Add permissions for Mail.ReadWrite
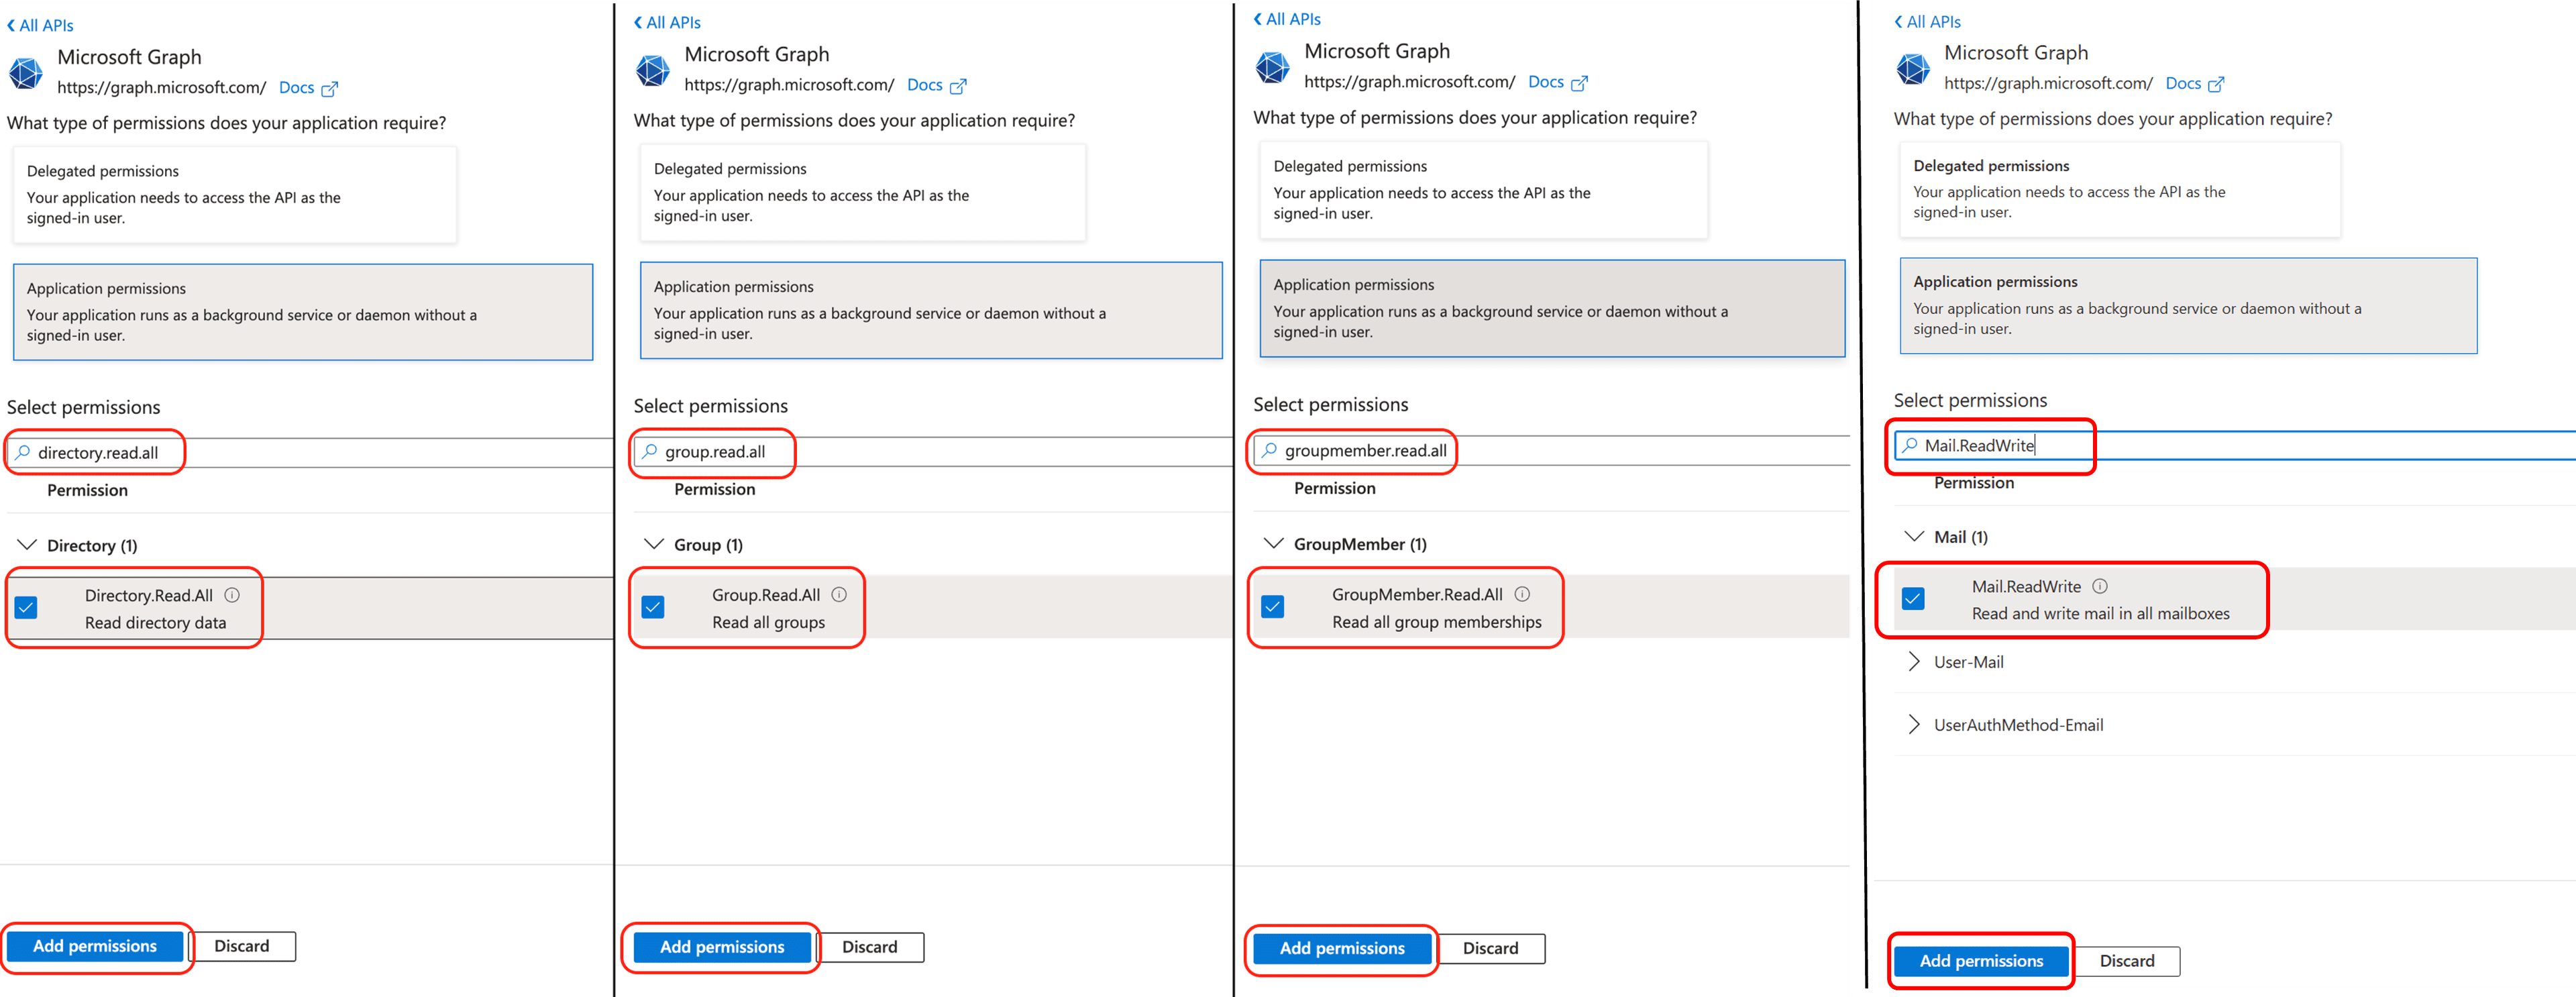 pyautogui.click(x=1981, y=961)
